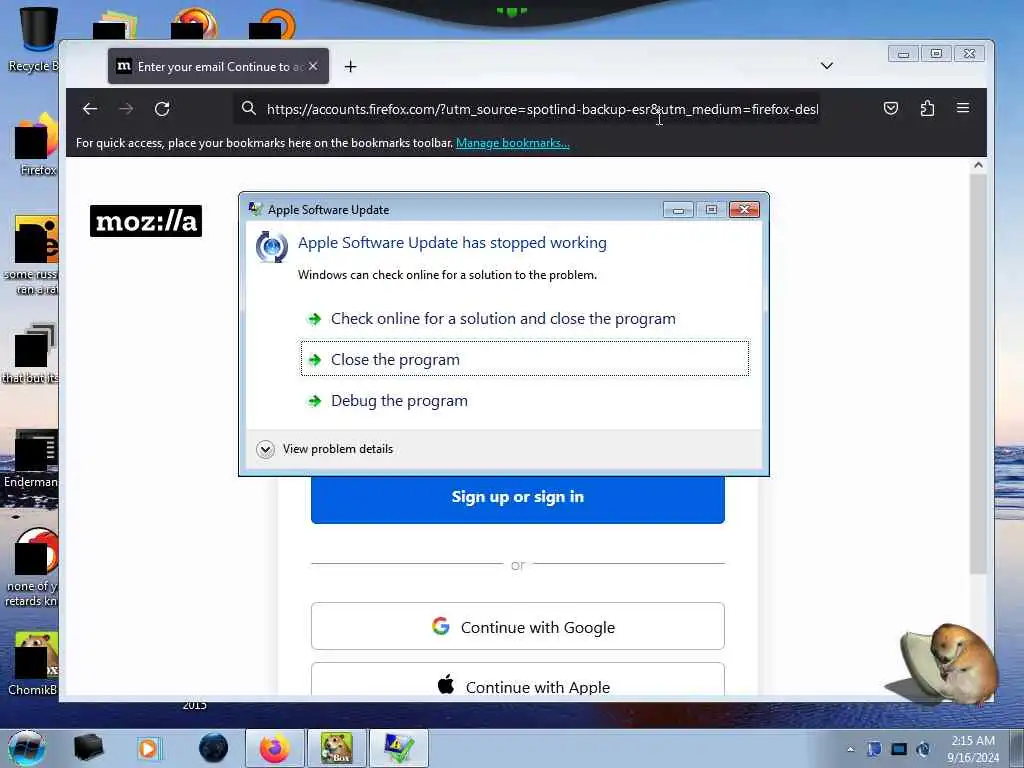Expand the list all tabs chevron
1024x768 pixels.
[827, 66]
